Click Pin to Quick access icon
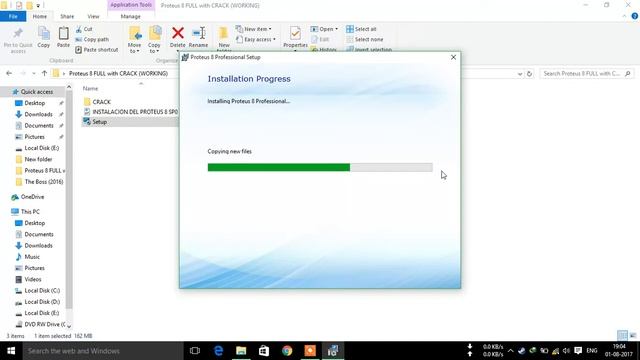Screen dimensions: 640x360 coord(18,34)
